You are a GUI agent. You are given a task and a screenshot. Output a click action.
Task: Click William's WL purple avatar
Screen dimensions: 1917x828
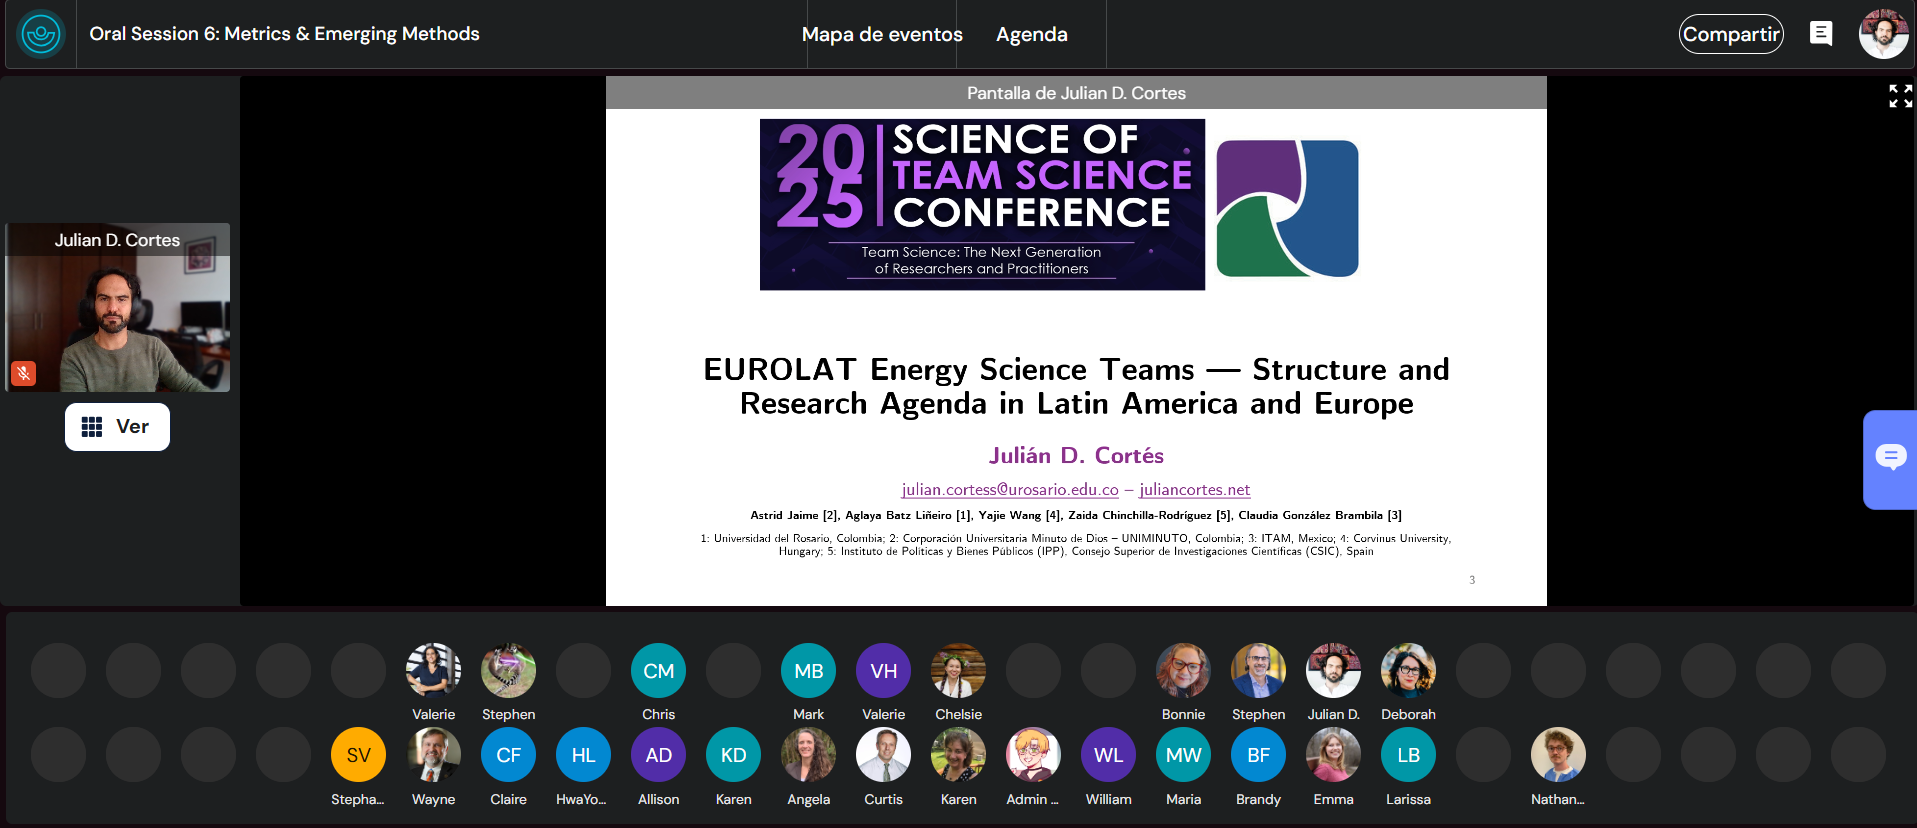coord(1108,755)
